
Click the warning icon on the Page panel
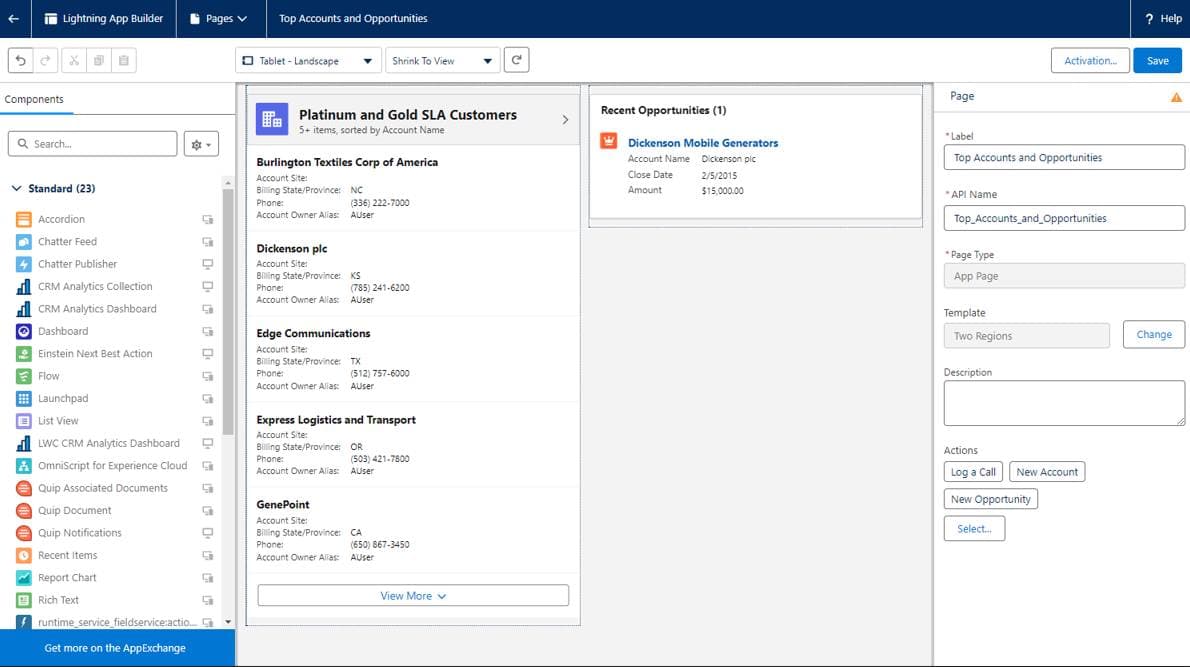click(1176, 96)
